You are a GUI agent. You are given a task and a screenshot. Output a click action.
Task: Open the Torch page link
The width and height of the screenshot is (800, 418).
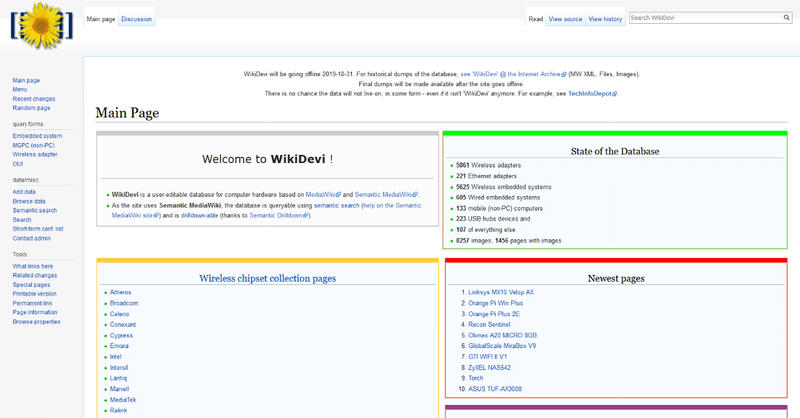tap(476, 378)
